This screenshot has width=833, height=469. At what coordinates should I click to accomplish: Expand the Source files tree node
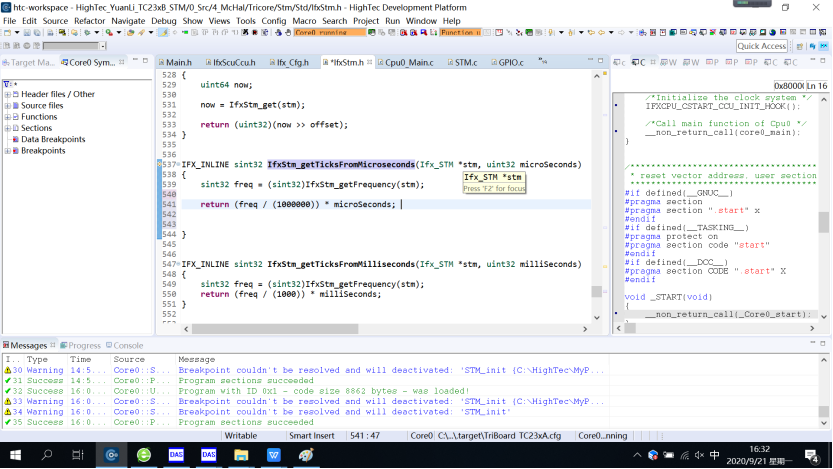point(7,106)
